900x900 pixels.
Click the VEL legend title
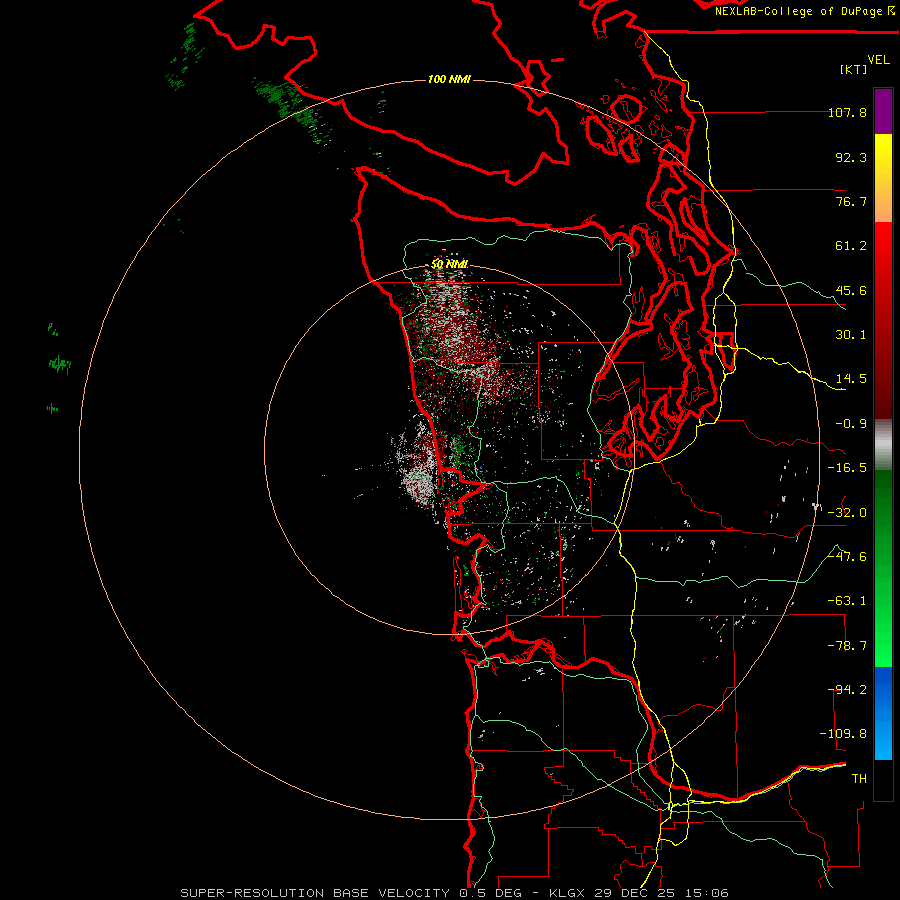tap(878, 59)
